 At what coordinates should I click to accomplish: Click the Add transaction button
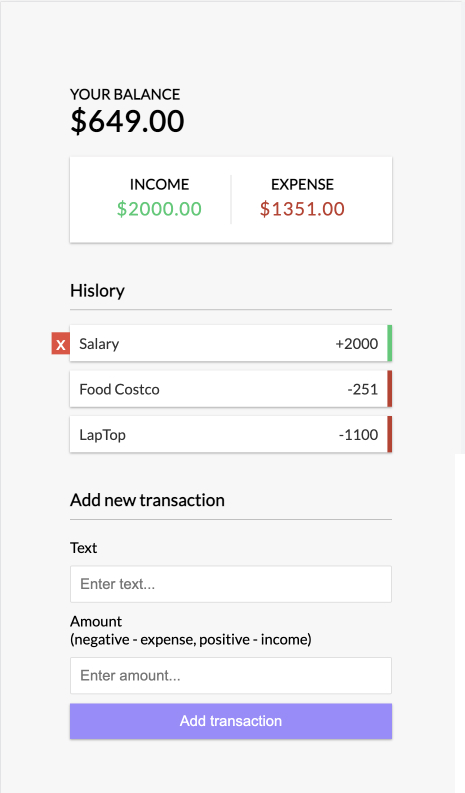pos(231,721)
